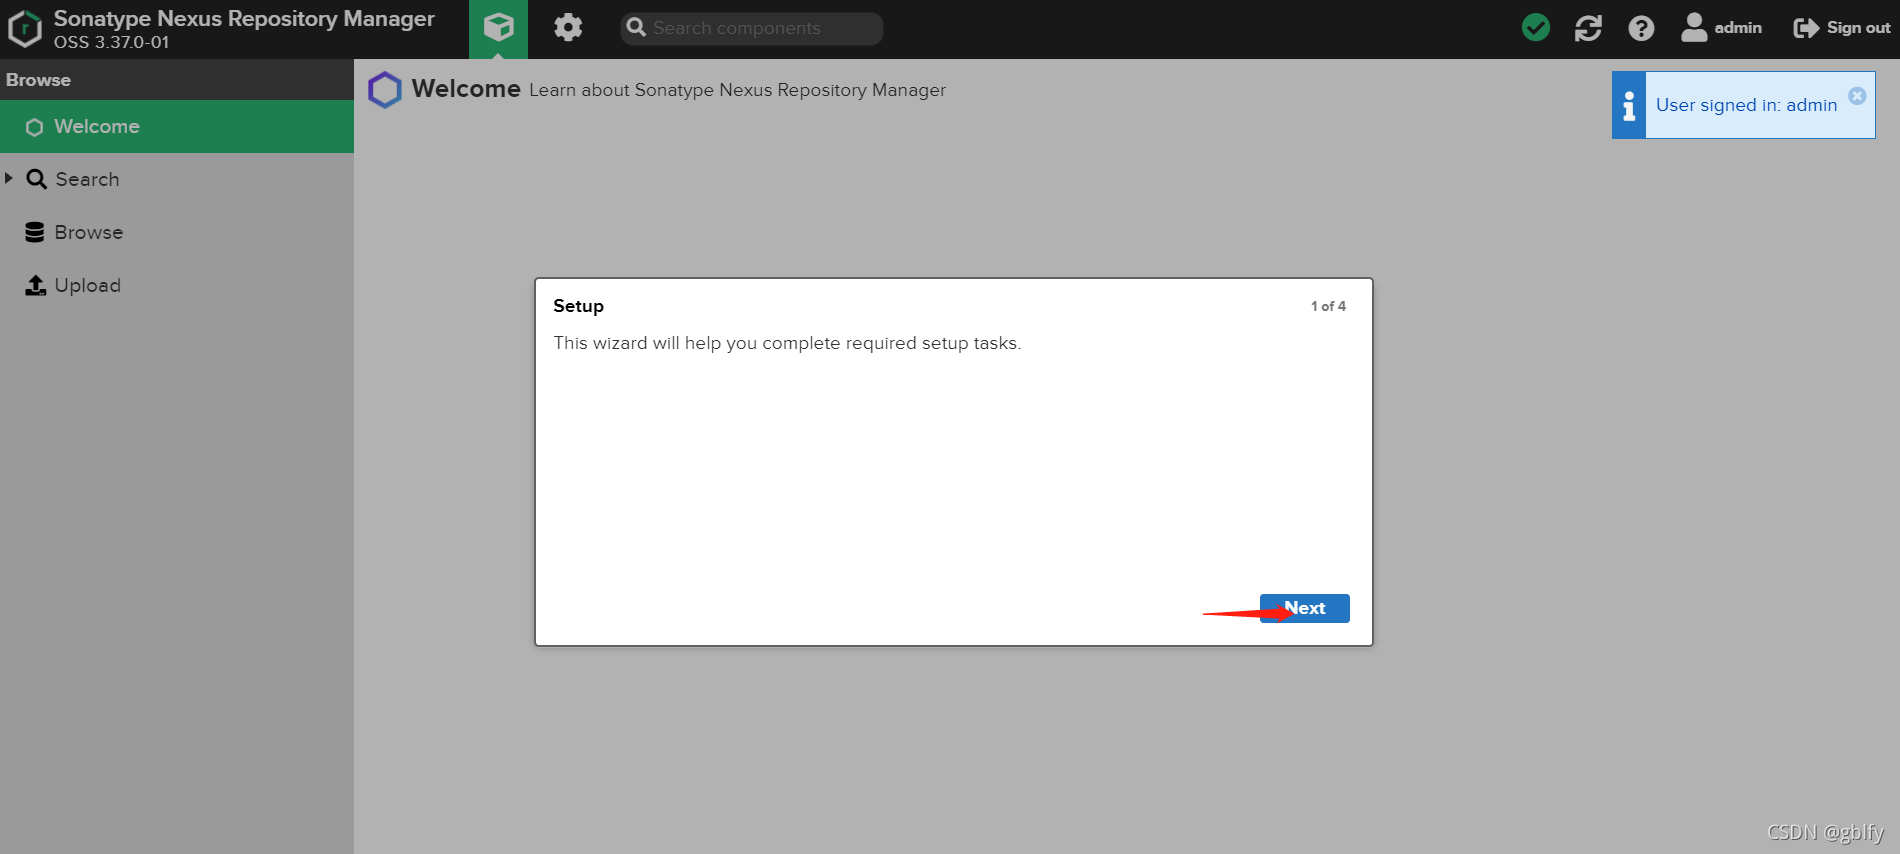Open the admin user account
Viewport: 1900px width, 854px height.
[1721, 28]
